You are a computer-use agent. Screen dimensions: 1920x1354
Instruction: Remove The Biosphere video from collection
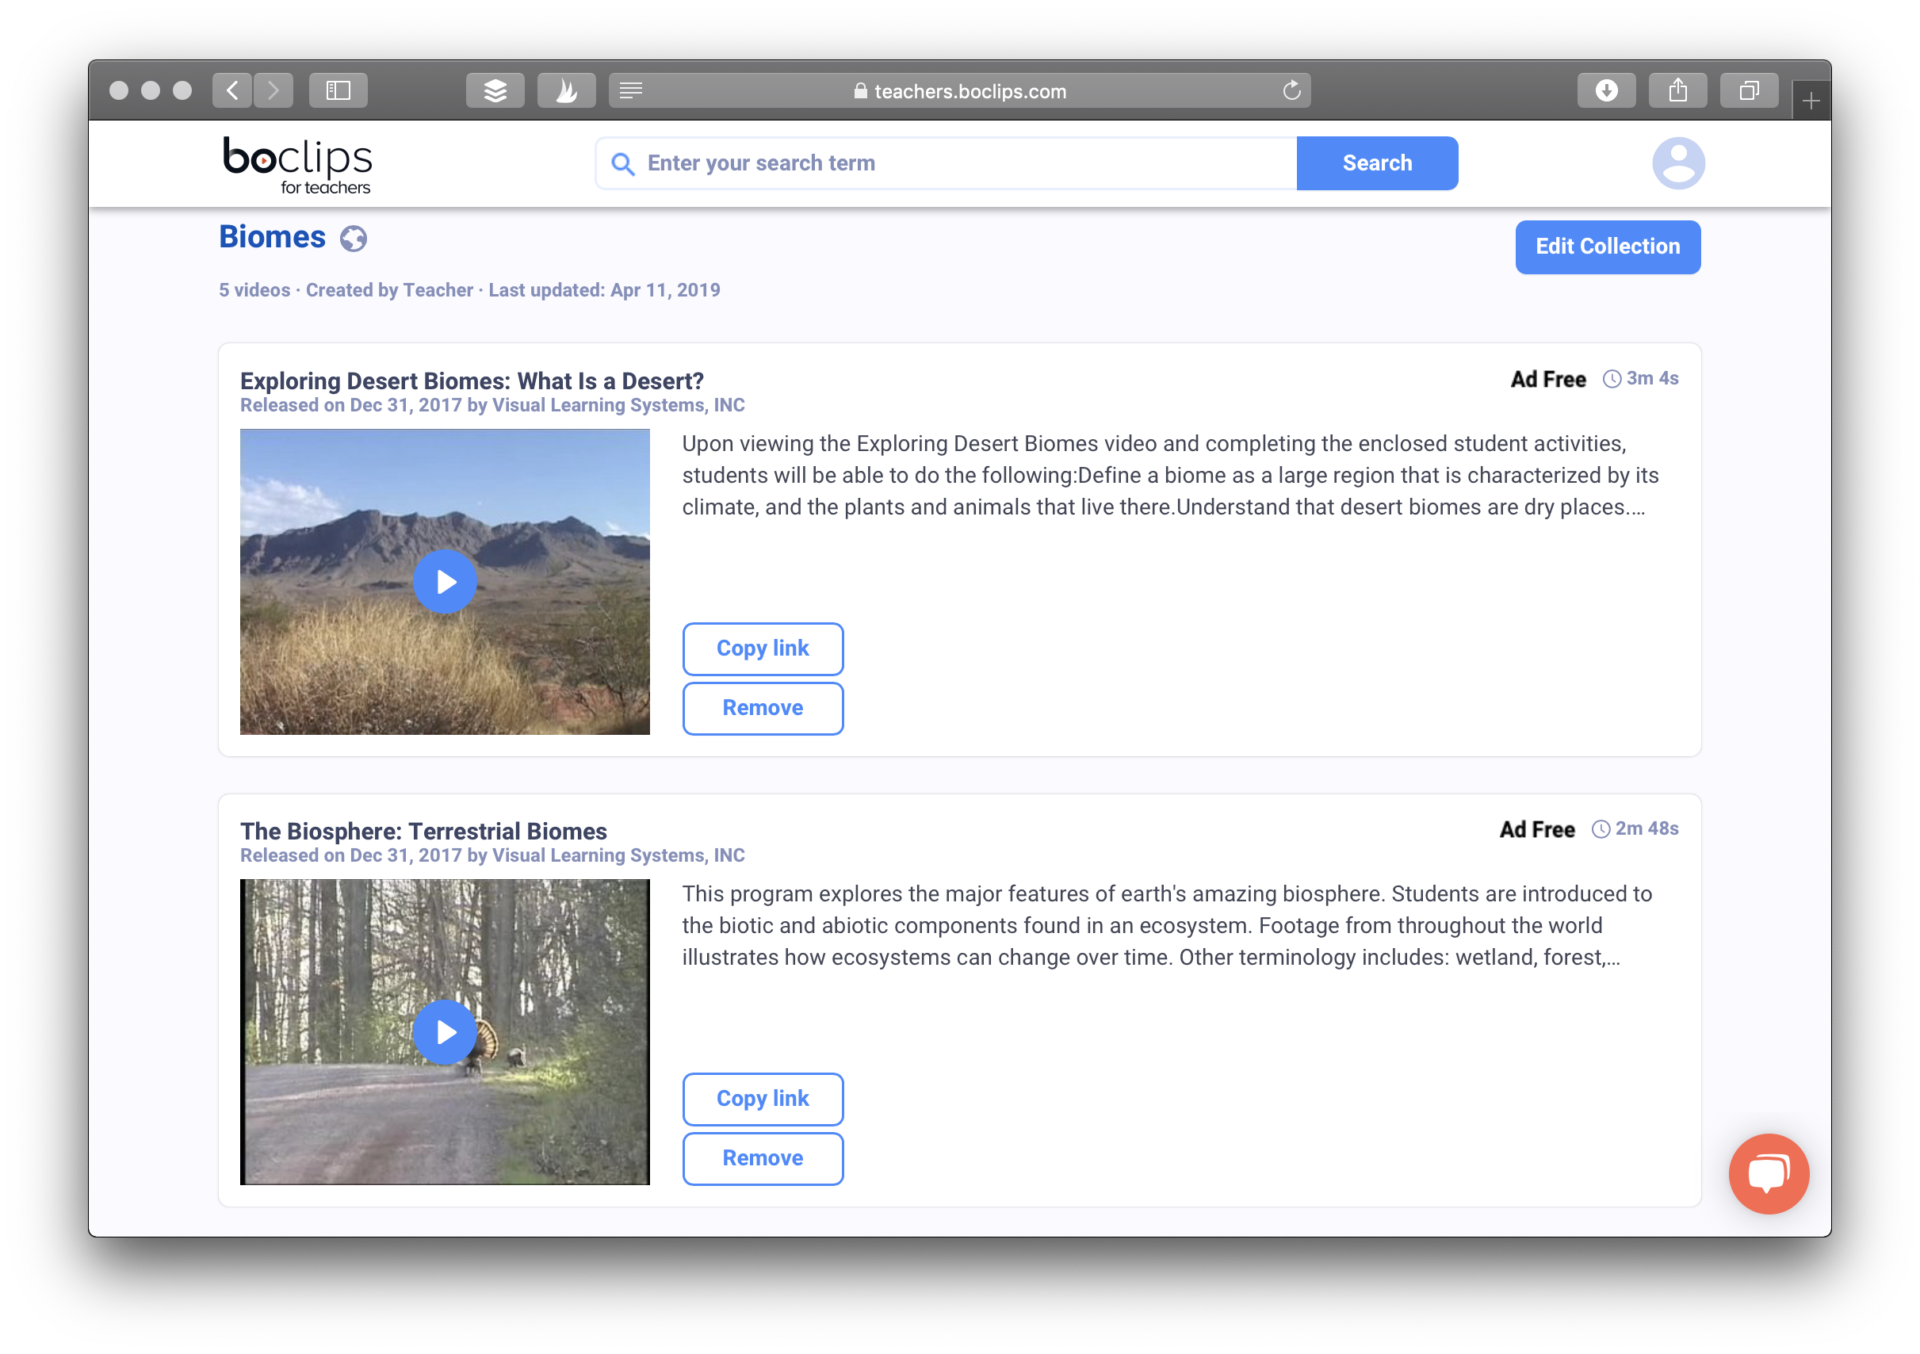coord(762,1158)
